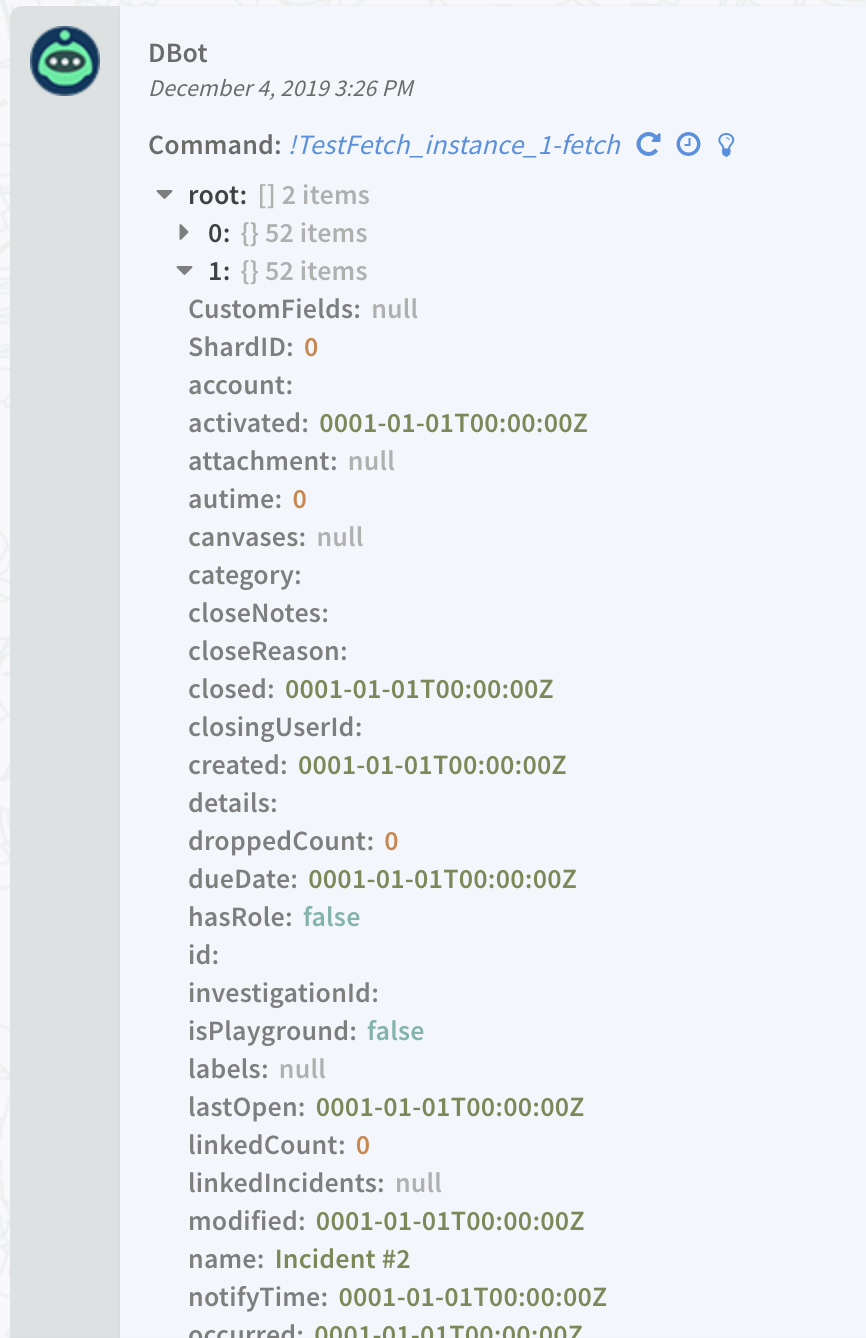Image resolution: width=866 pixels, height=1338 pixels.
Task: Click the December 4, 2019 timestamp
Action: 281,88
